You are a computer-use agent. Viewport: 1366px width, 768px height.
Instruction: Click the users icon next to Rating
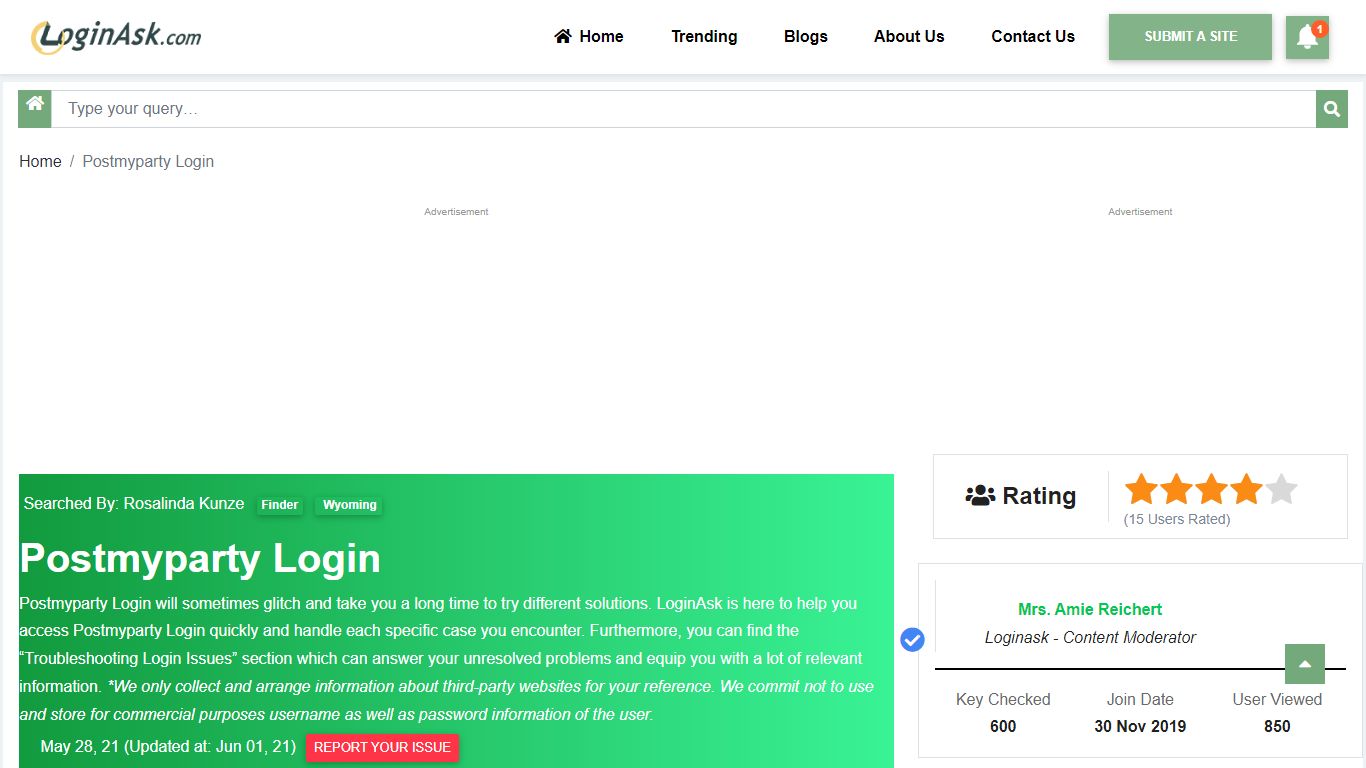coord(978,495)
